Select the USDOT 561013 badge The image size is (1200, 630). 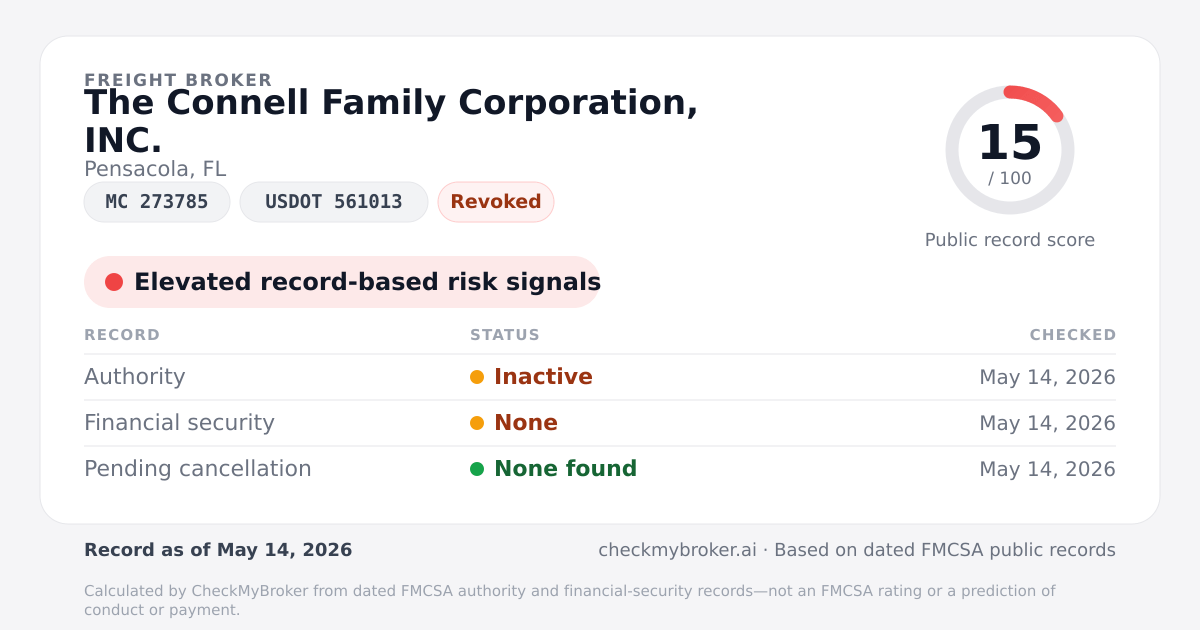point(334,202)
